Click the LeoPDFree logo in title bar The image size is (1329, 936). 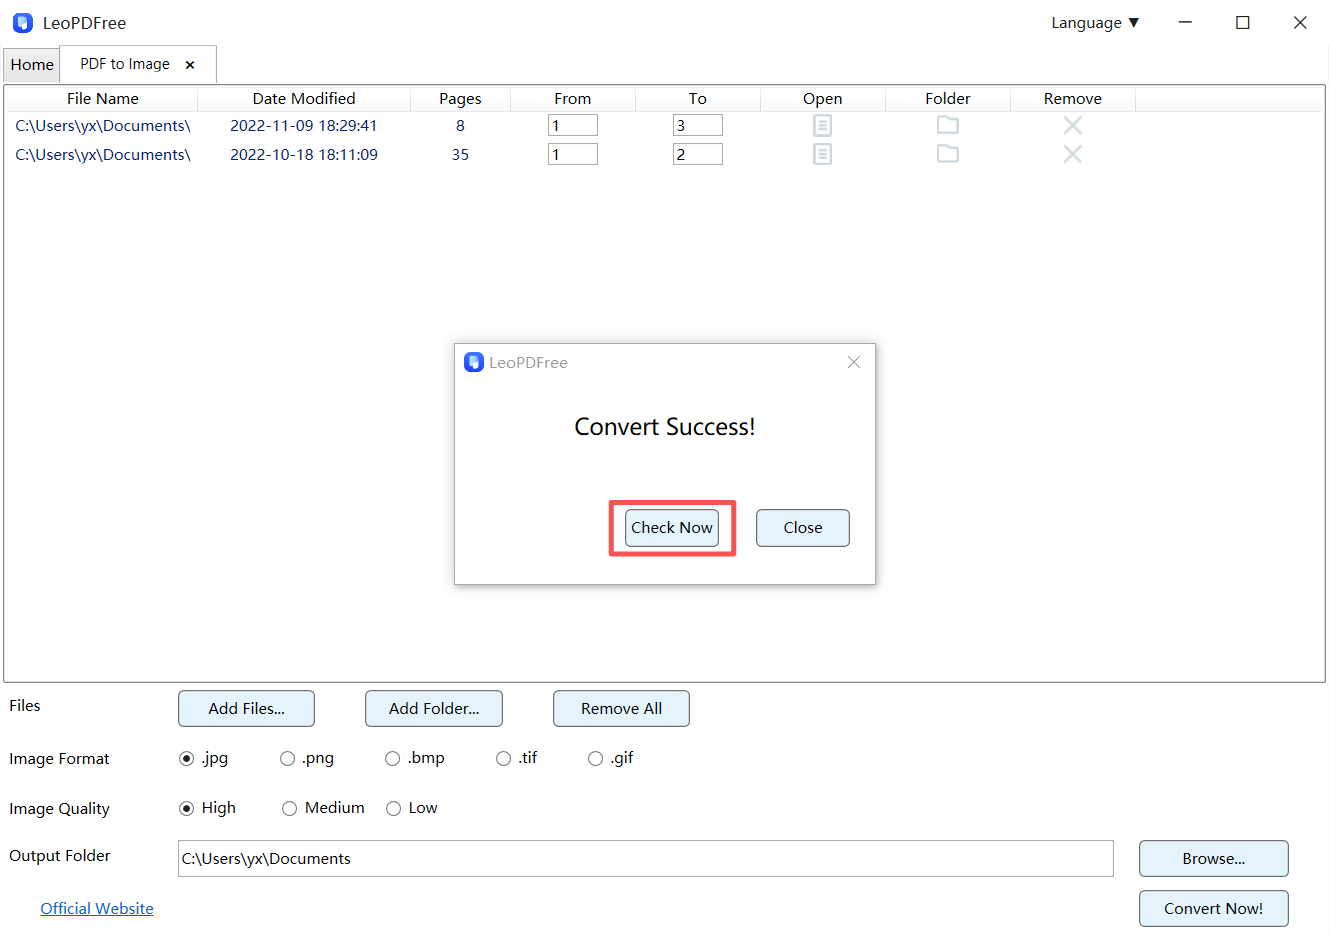[23, 22]
